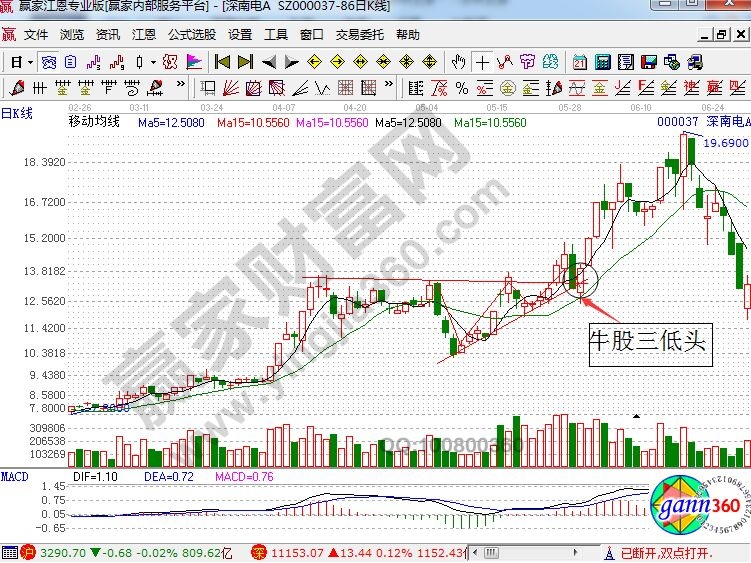The image size is (751, 563).
Task: Jump to first bar with skip-start arrow
Action: coord(223,62)
